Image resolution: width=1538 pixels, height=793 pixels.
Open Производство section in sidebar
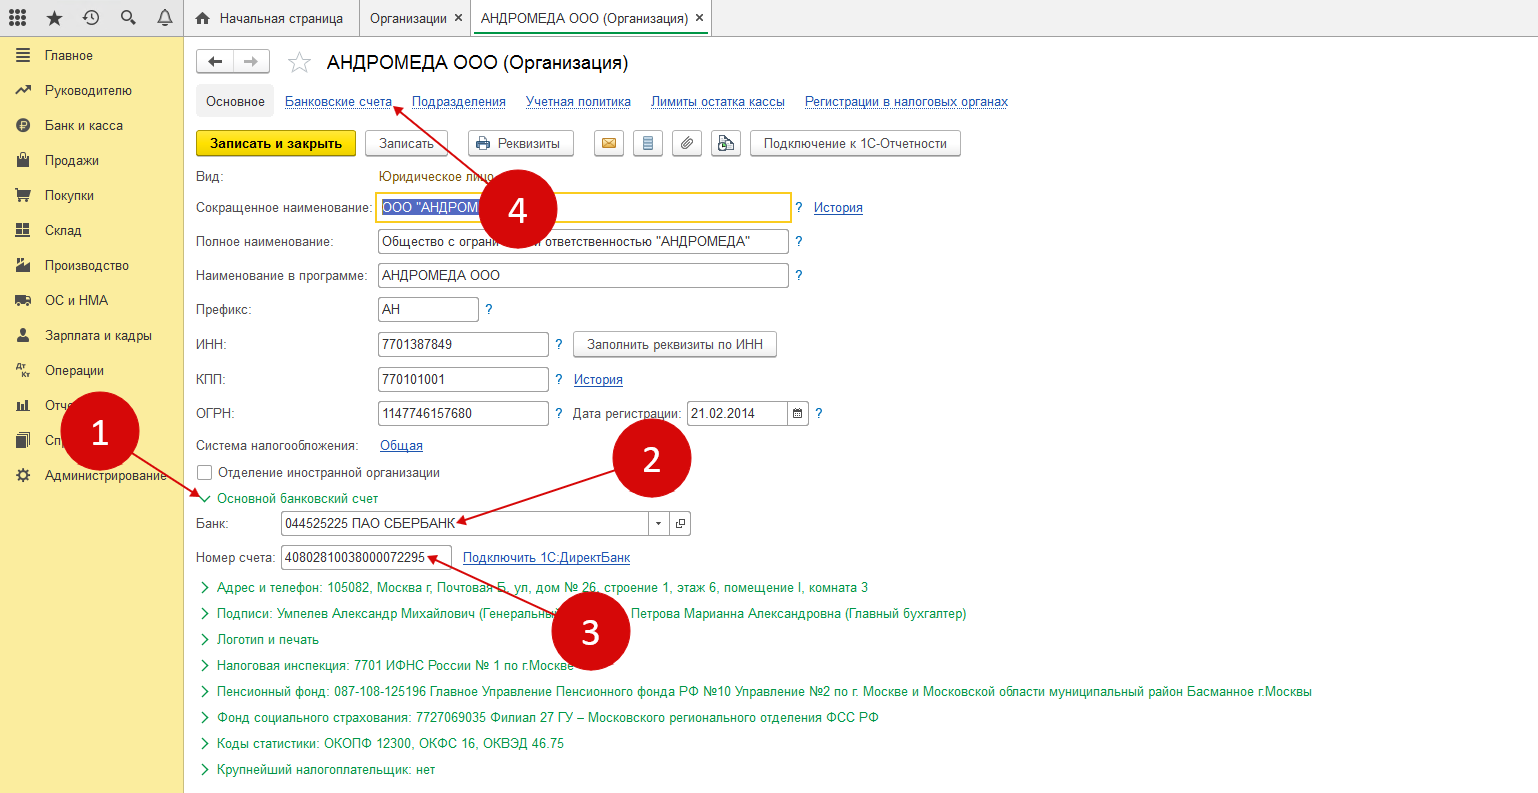tap(87, 266)
